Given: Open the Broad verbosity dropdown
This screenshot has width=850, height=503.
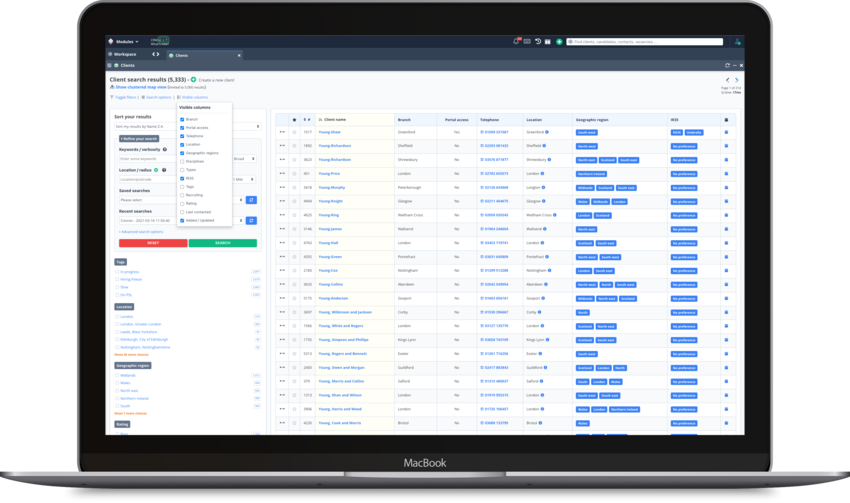Looking at the screenshot, I should [244, 159].
